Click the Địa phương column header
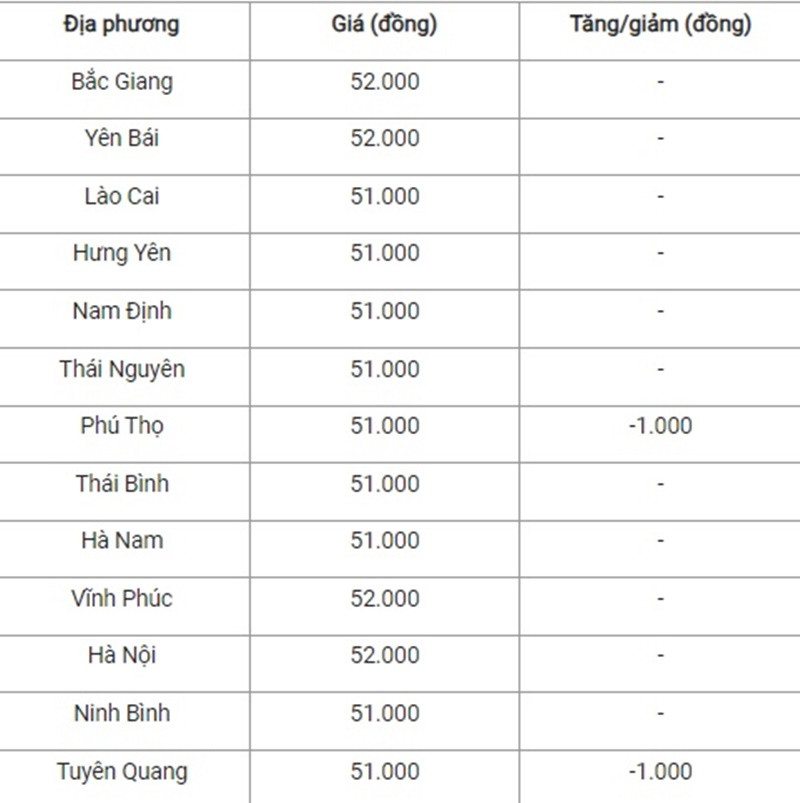This screenshot has width=800, height=803. (x=121, y=25)
